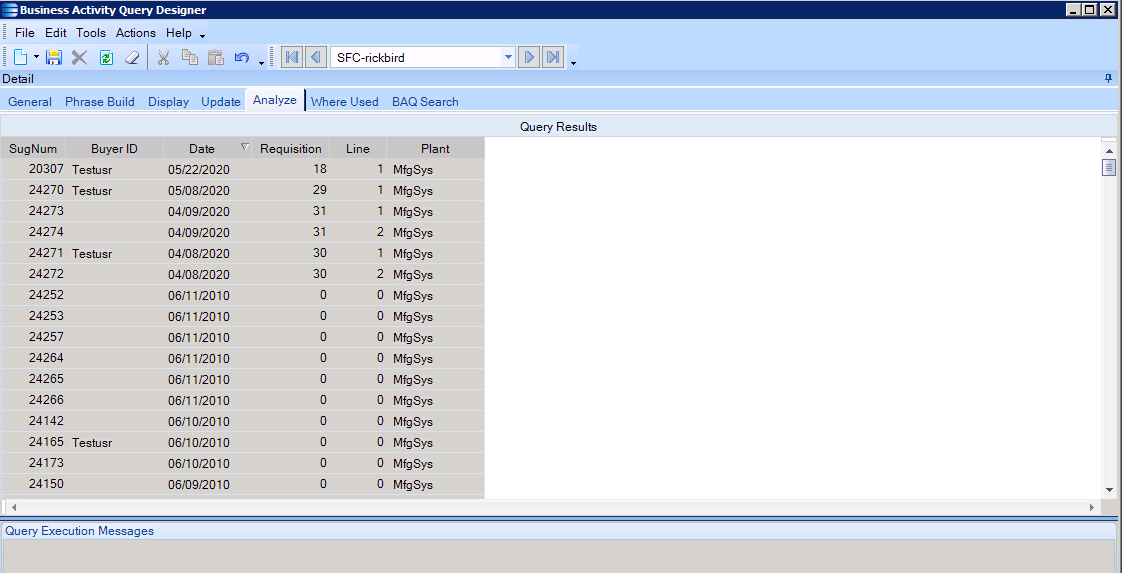The width and height of the screenshot is (1126, 573).
Task: Open the Actions menu
Action: [x=136, y=33]
